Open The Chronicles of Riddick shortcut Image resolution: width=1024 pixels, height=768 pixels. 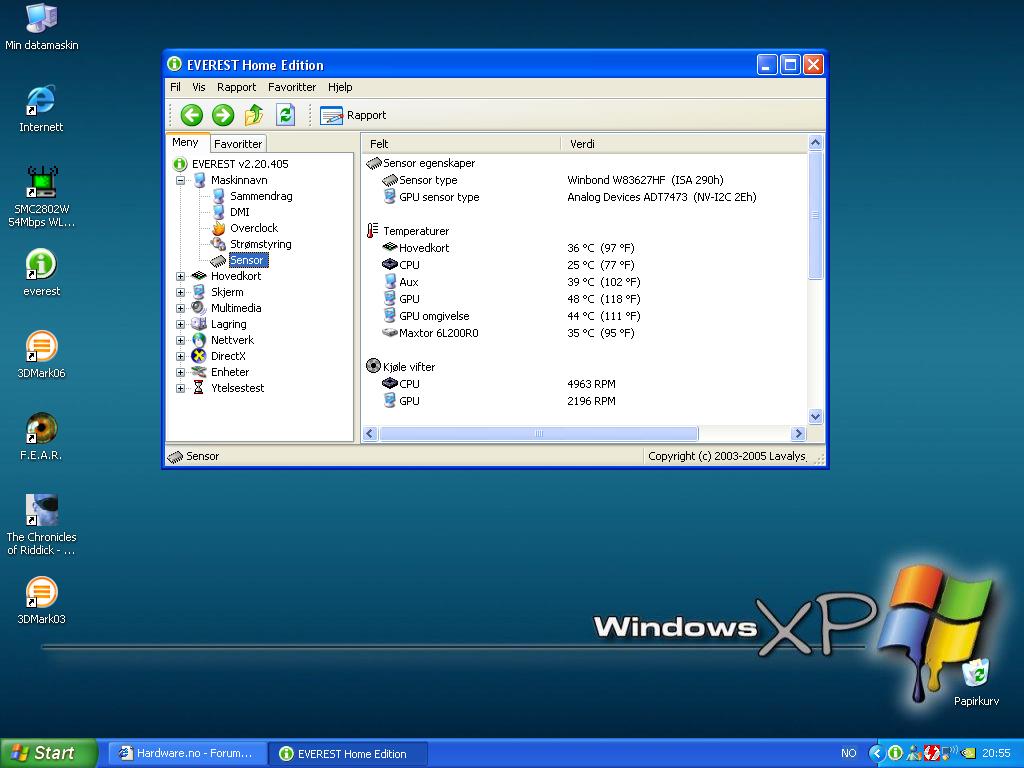[x=41, y=525]
